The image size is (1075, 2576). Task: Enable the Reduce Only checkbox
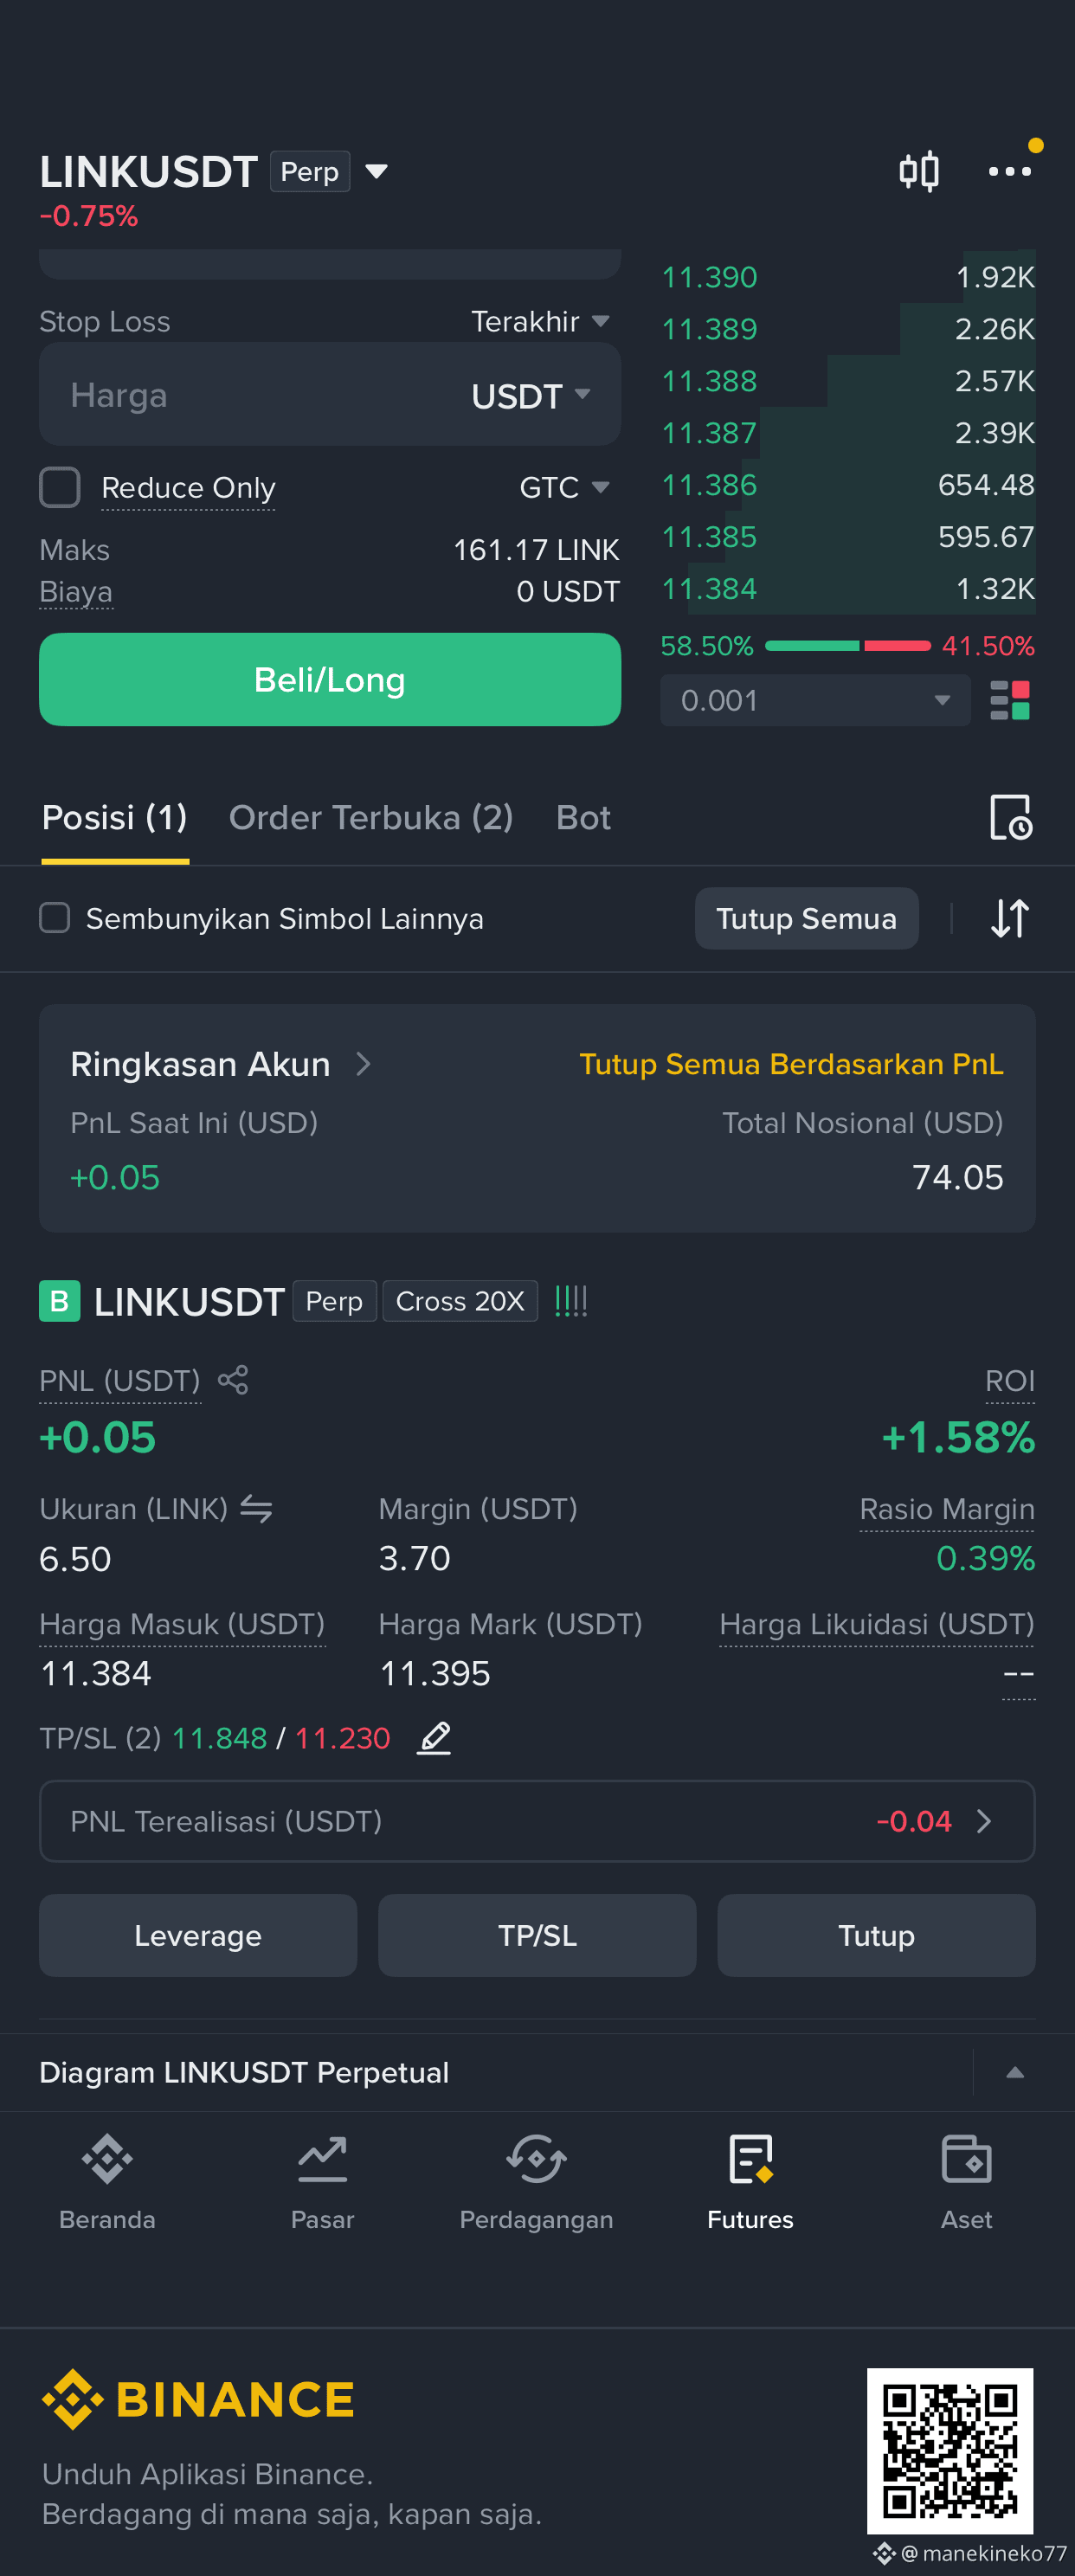[60, 487]
